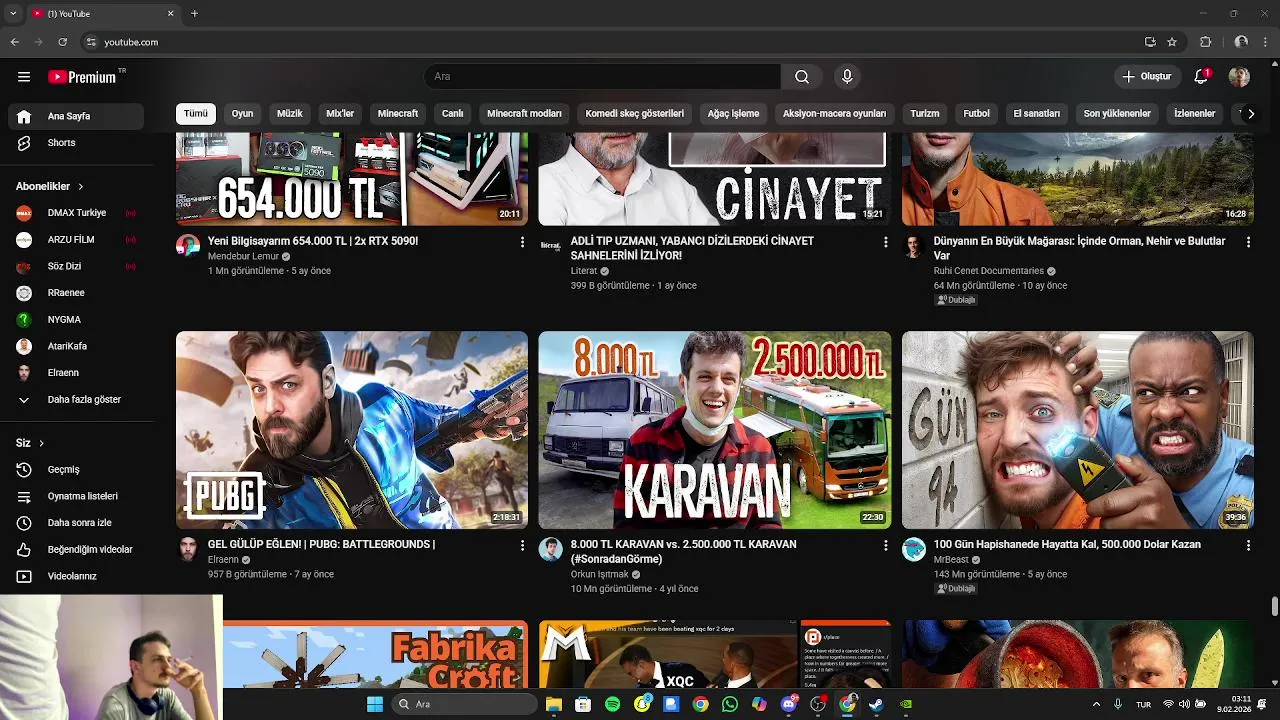Image resolution: width=1280 pixels, height=720 pixels.
Task: Click the browser reload button
Action: 63,42
